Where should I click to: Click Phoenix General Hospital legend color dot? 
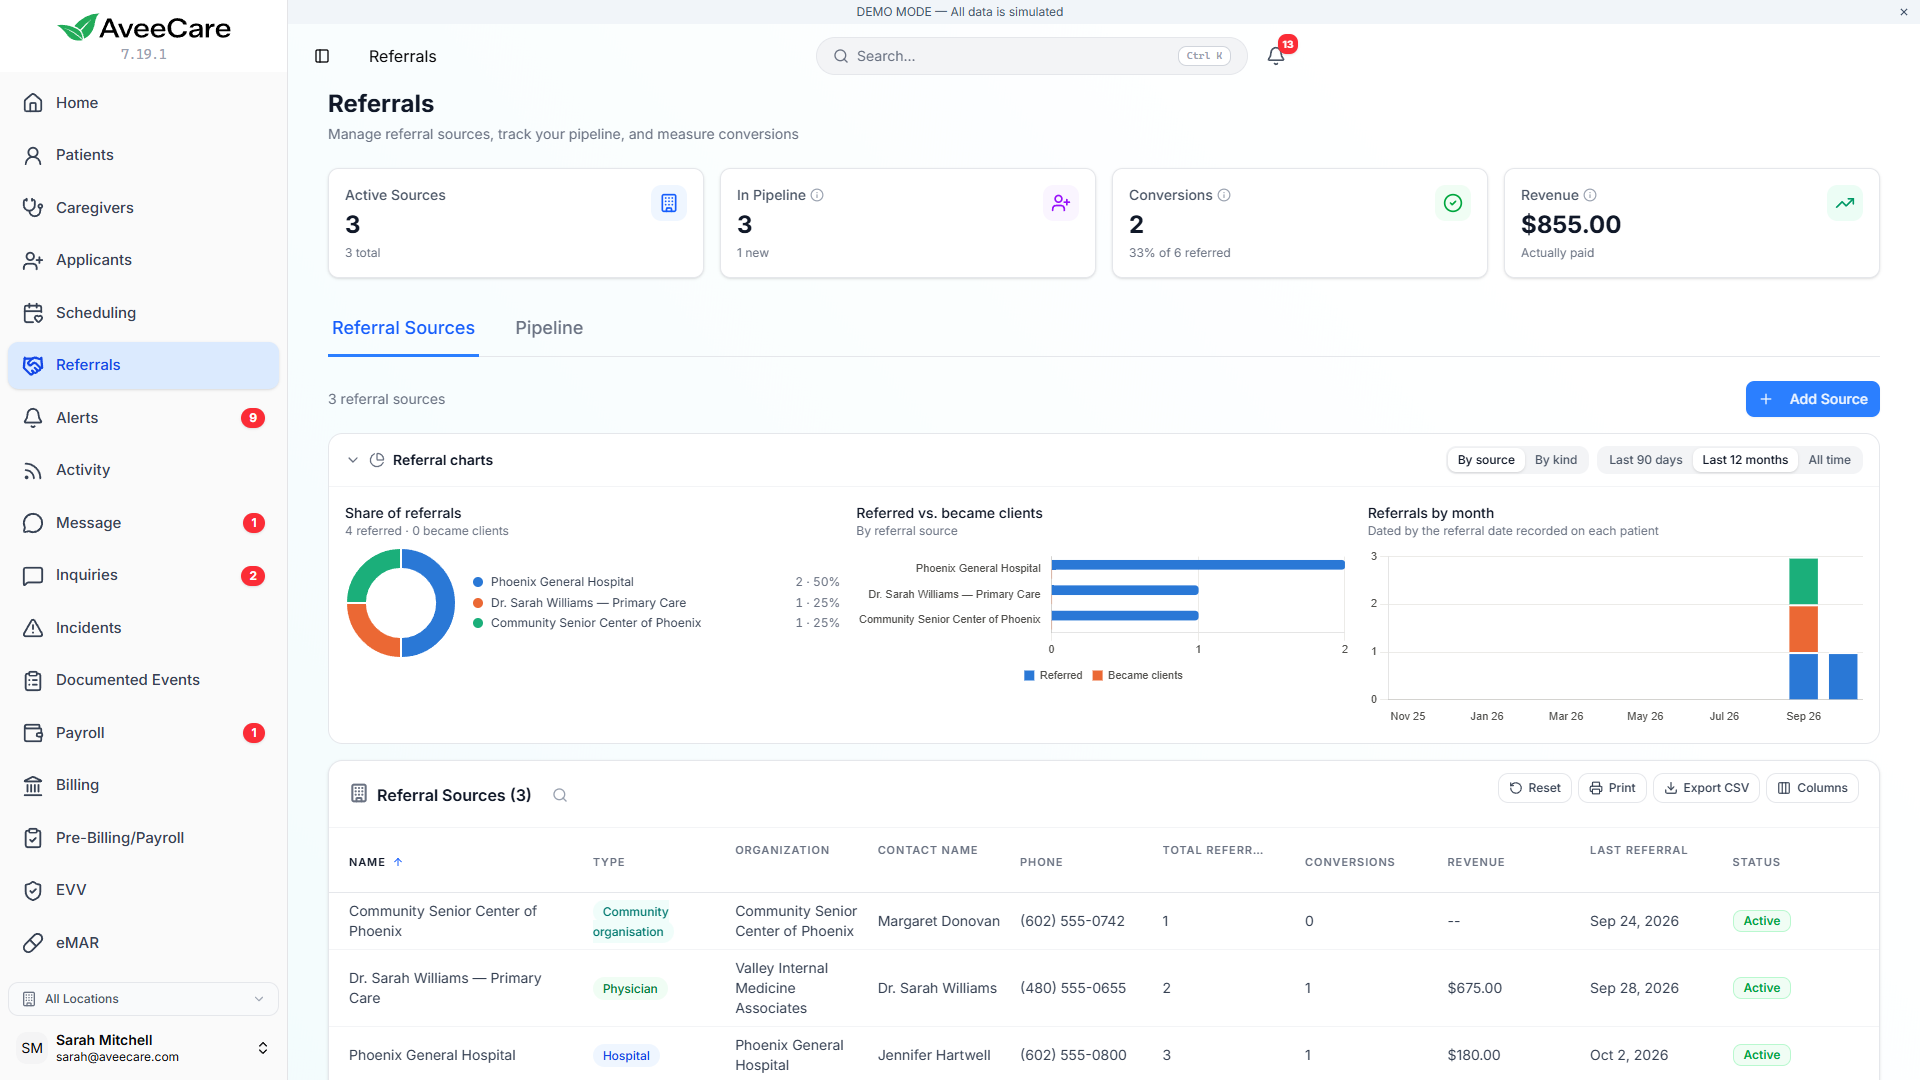coord(478,582)
